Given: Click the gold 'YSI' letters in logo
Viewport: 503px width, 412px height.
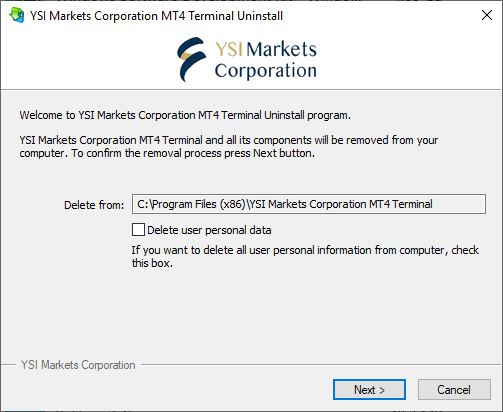Looking at the screenshot, I should (229, 49).
